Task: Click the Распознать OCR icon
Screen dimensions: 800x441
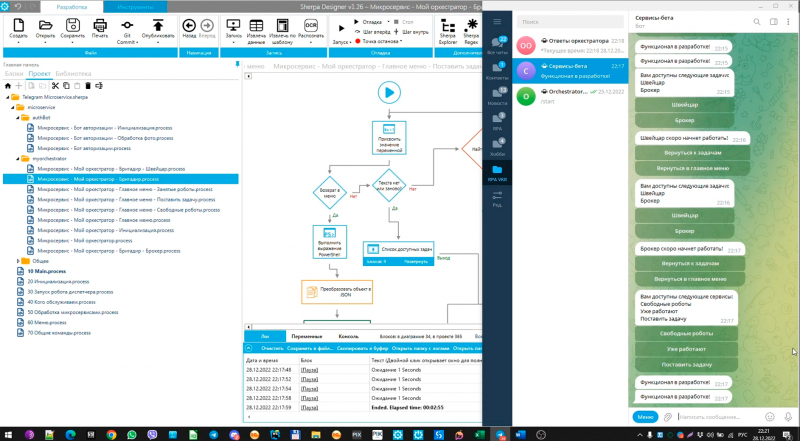Action: 310,26
